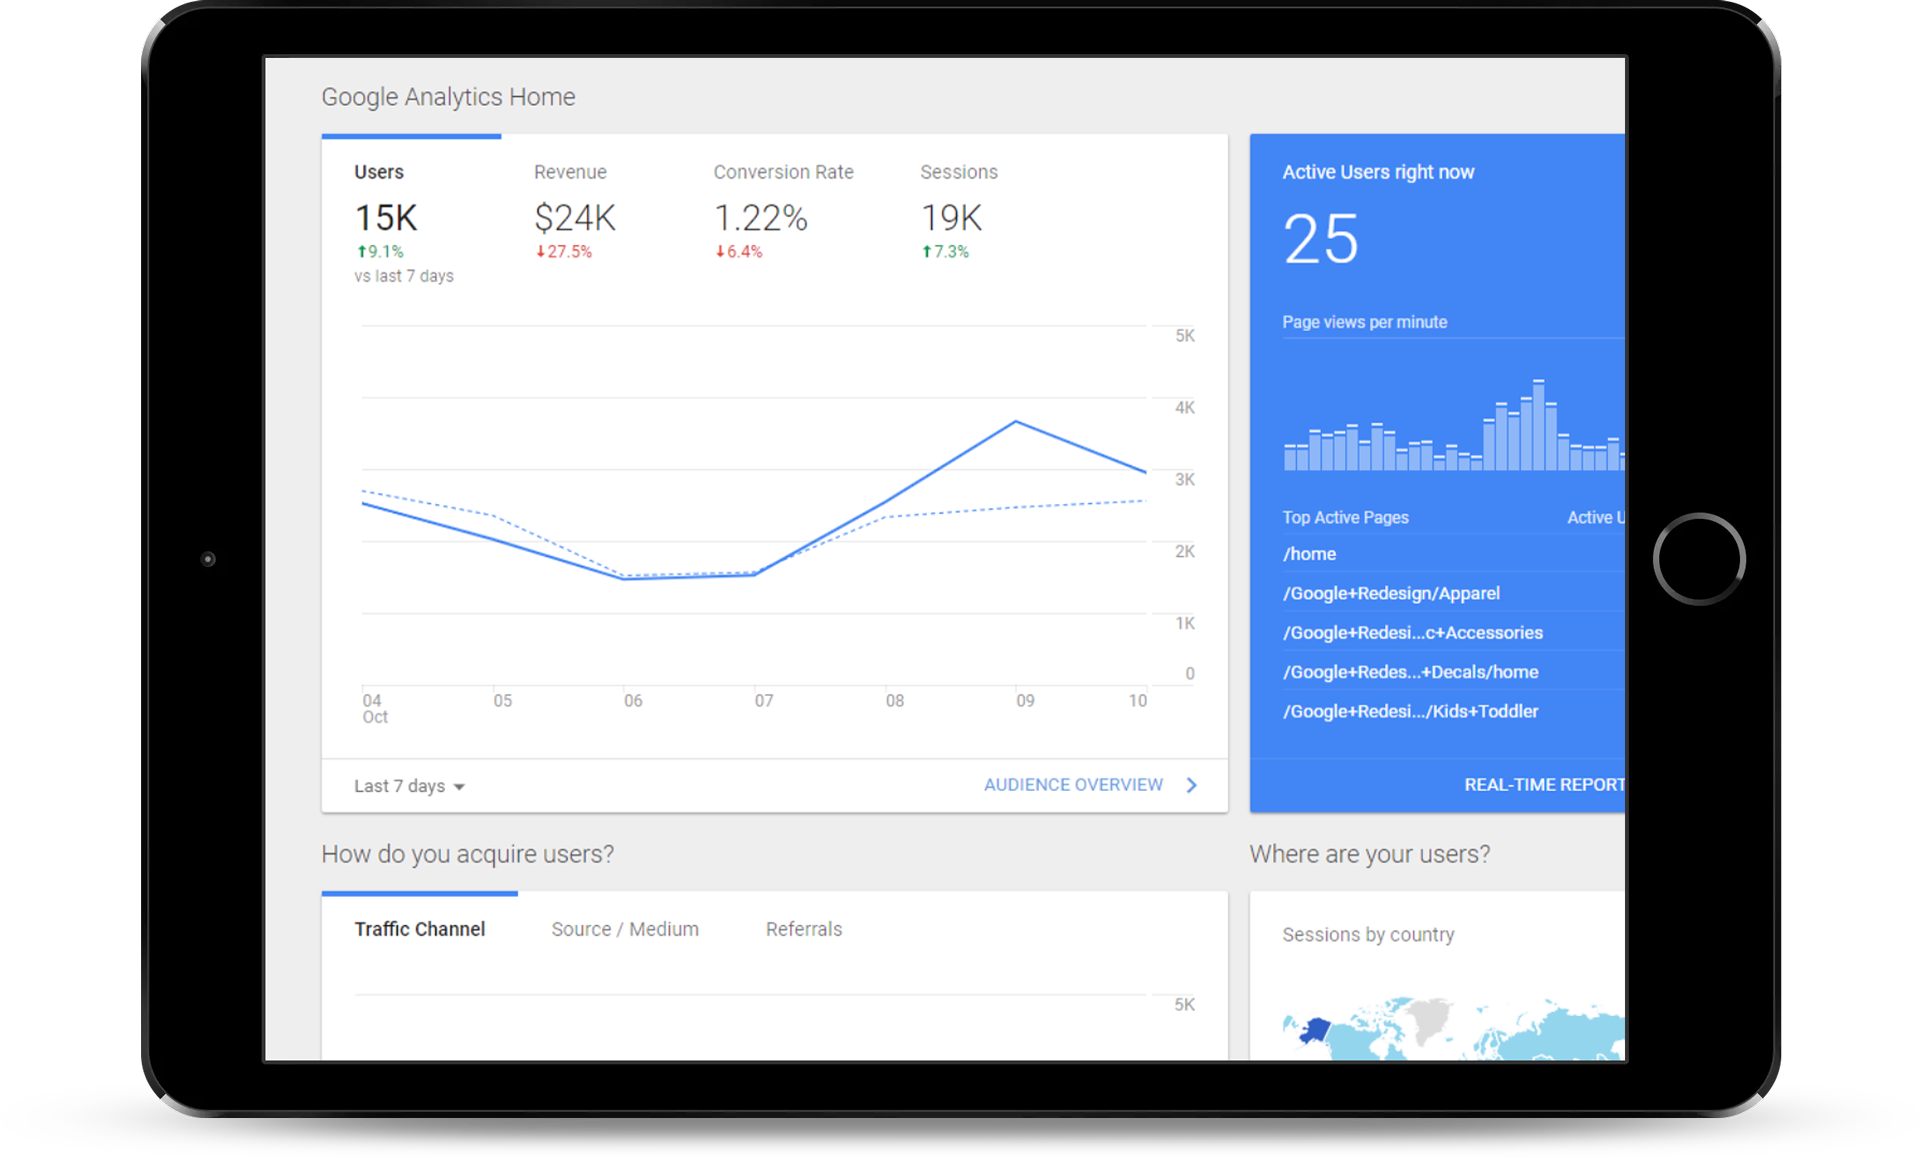
Task: Click the 19K sessions value
Action: click(x=951, y=217)
